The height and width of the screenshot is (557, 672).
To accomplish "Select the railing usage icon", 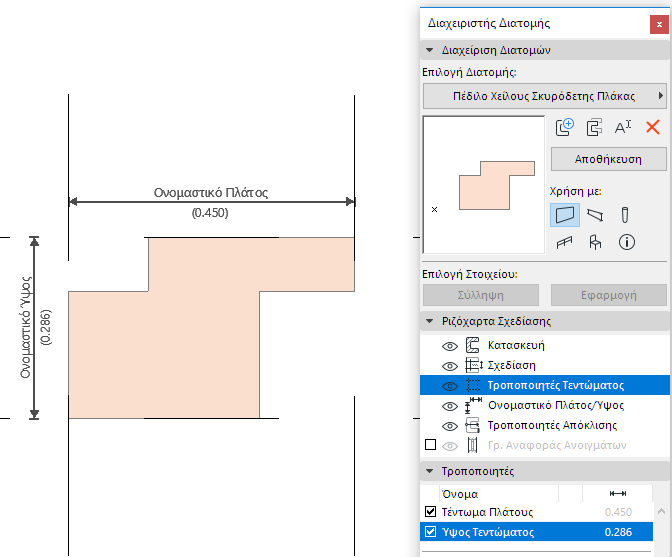I will coord(564,243).
